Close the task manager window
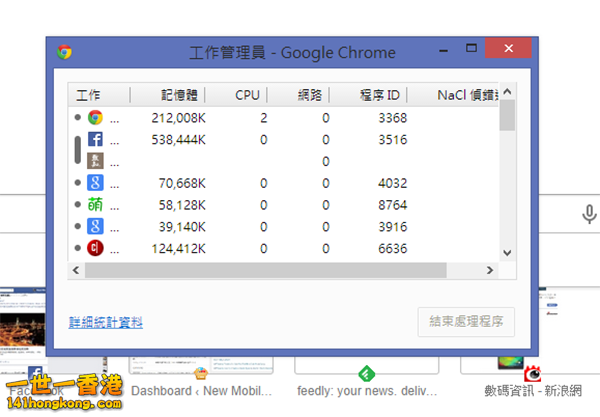This screenshot has width=600, height=417. (x=508, y=48)
